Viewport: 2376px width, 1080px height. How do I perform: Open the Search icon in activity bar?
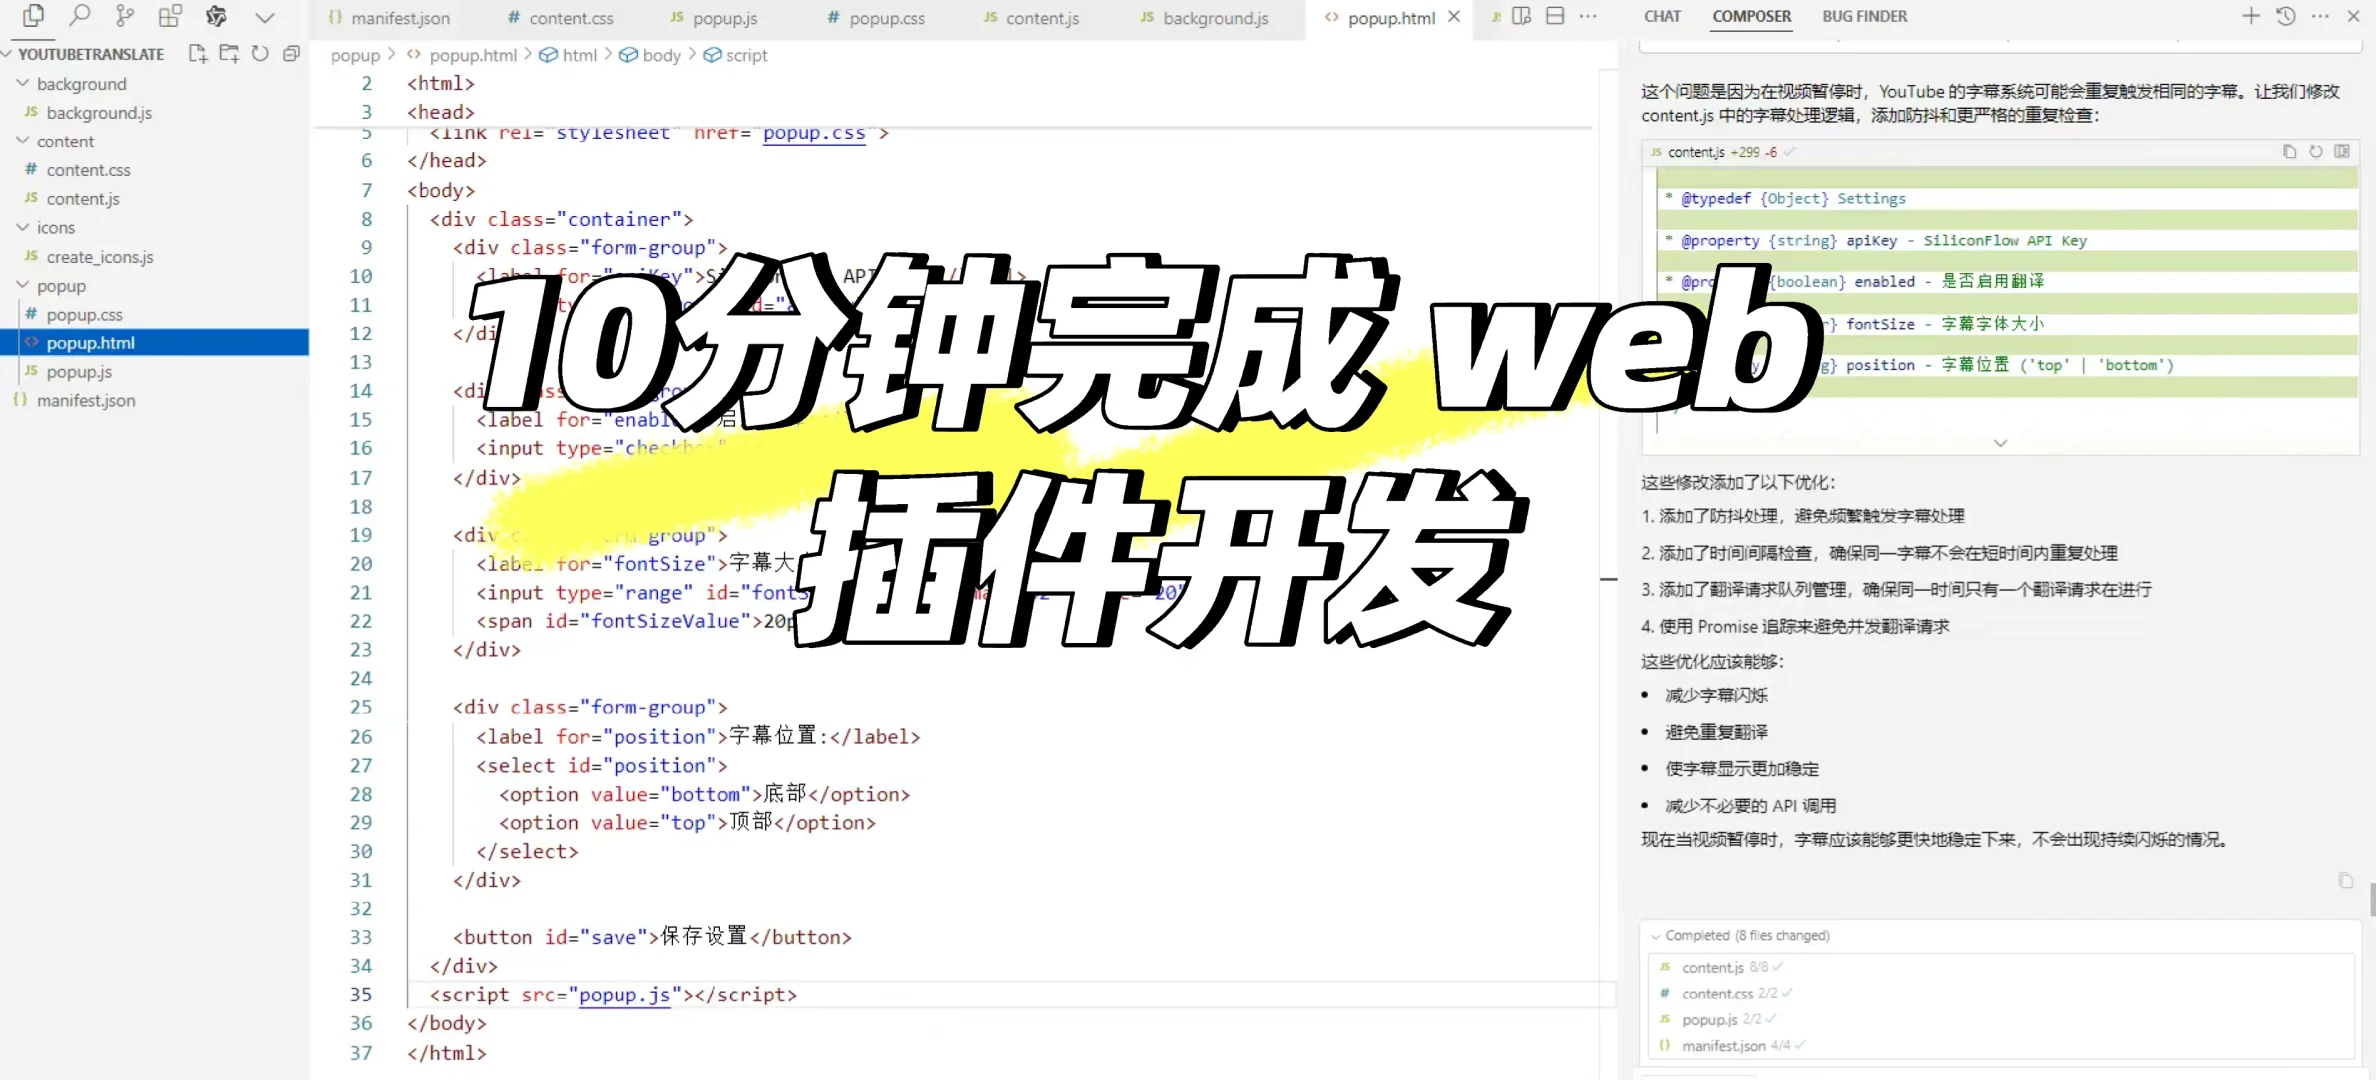click(x=79, y=16)
